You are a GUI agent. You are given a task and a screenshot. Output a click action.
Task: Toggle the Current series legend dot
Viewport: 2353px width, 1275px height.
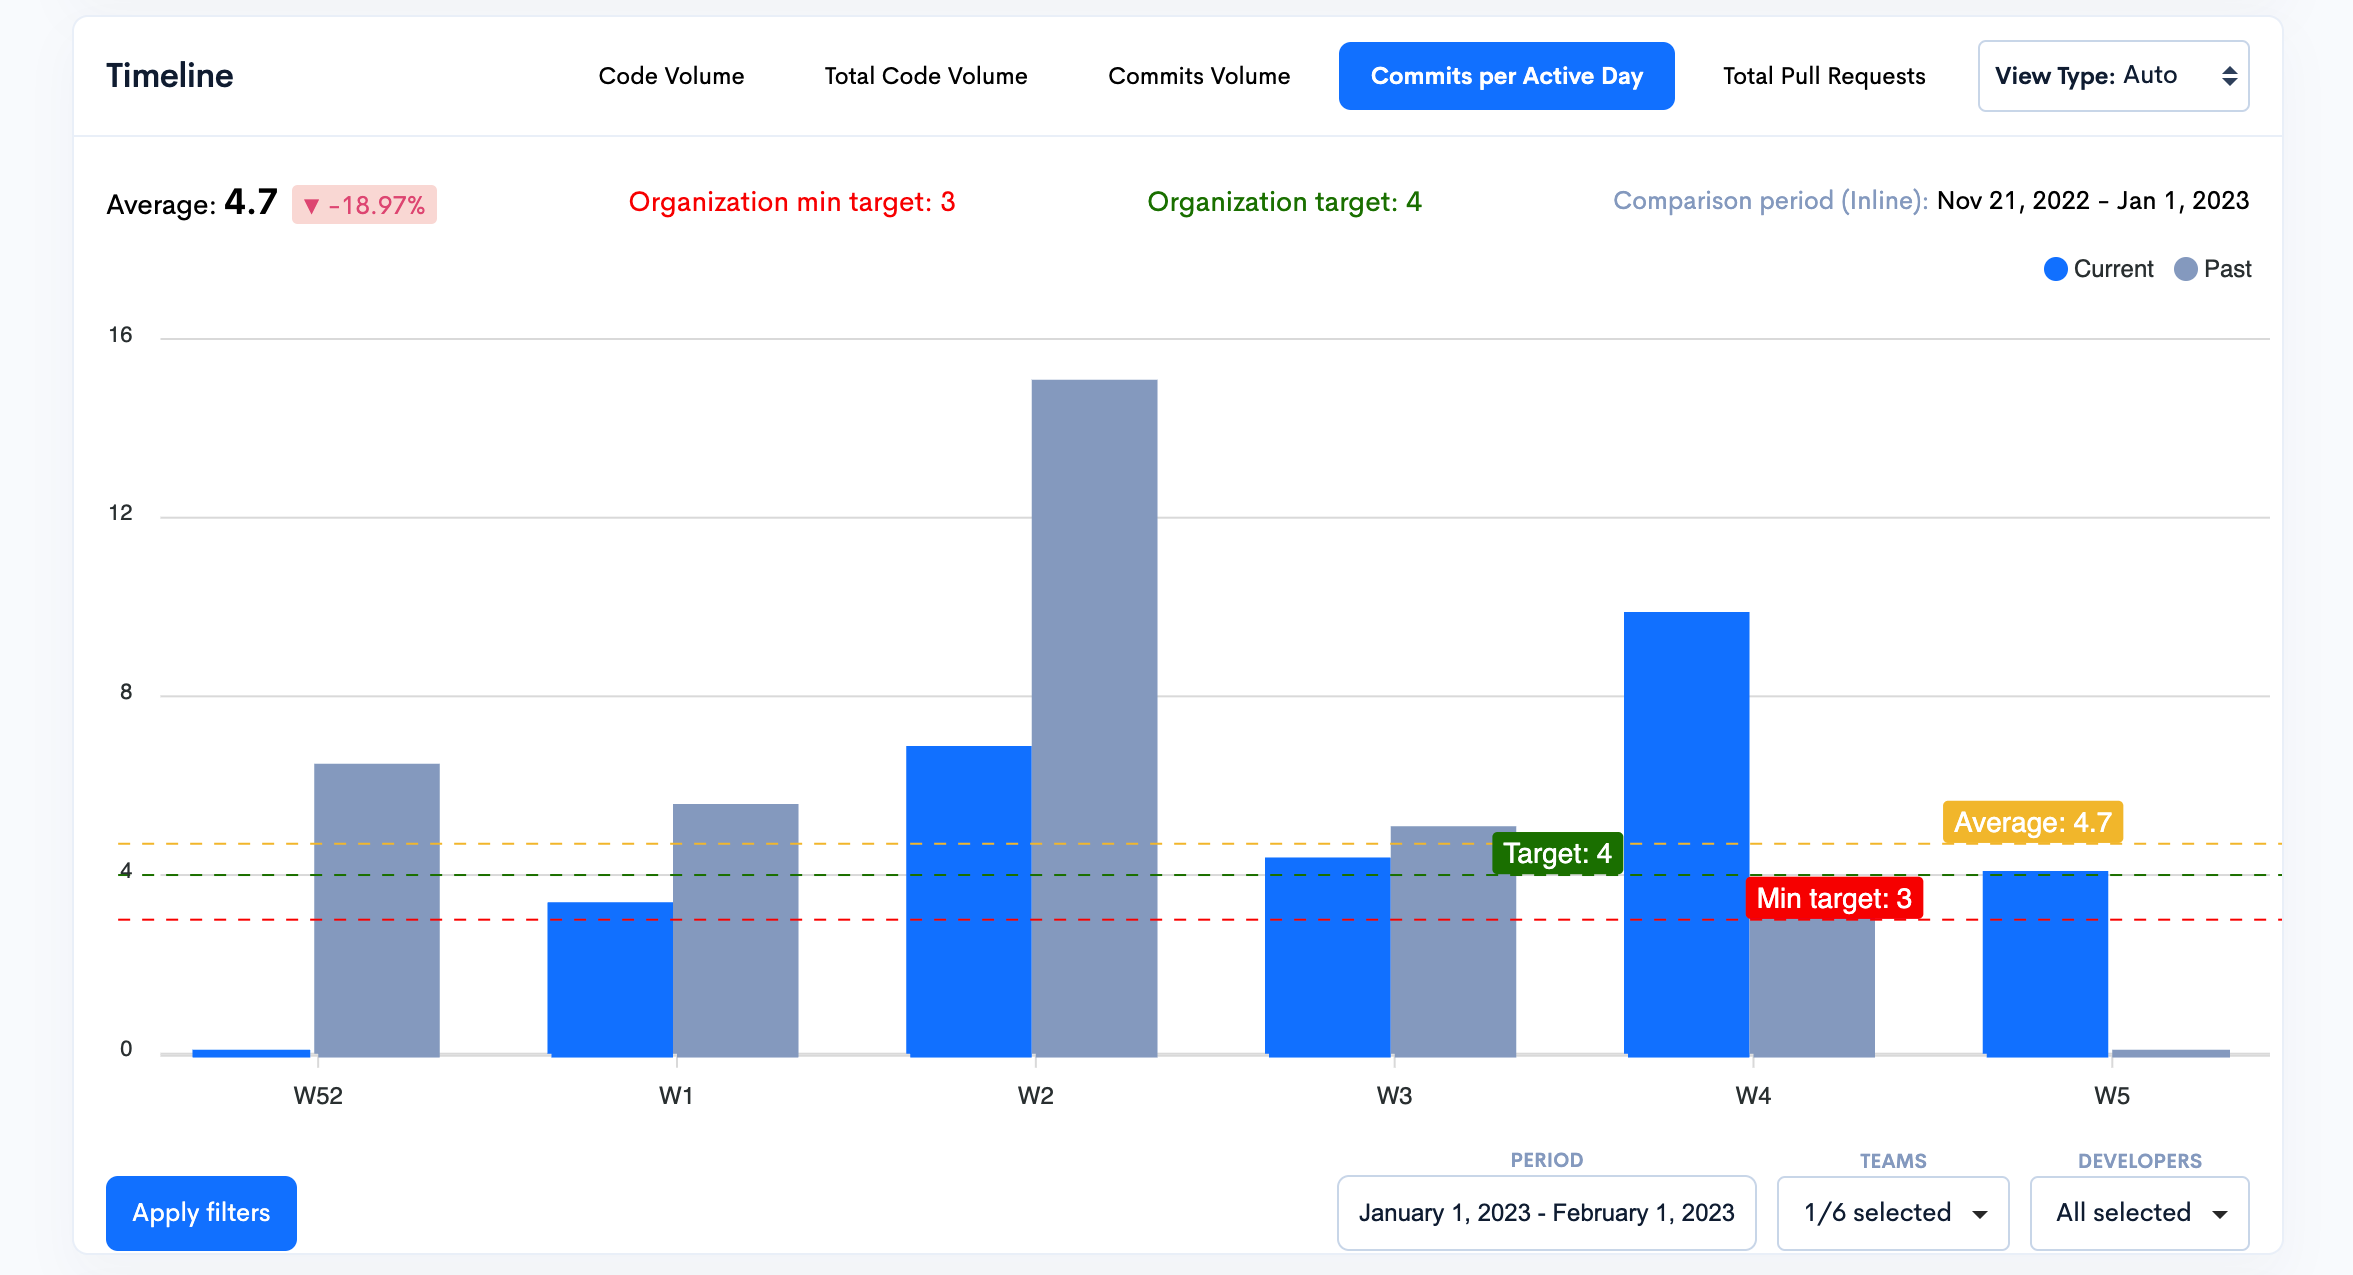[2055, 269]
